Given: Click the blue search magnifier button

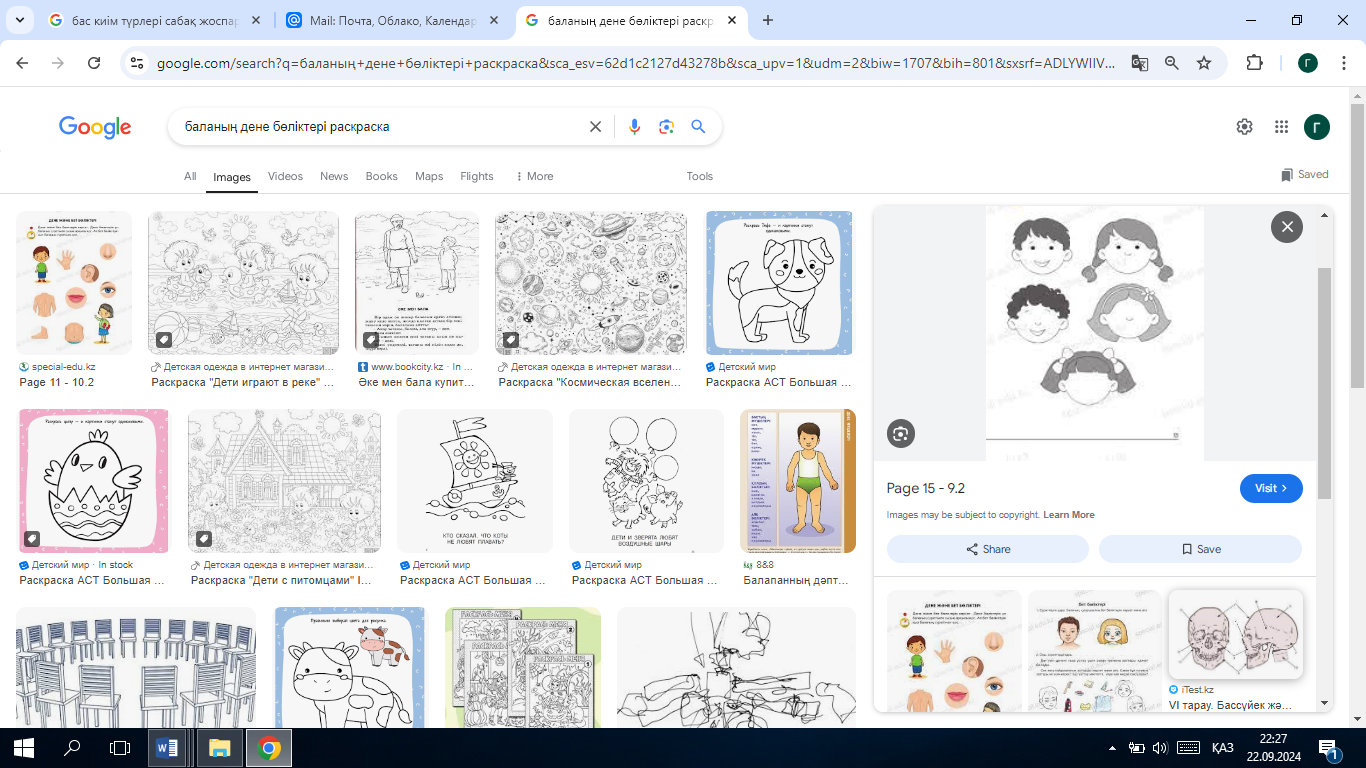Looking at the screenshot, I should click(698, 127).
